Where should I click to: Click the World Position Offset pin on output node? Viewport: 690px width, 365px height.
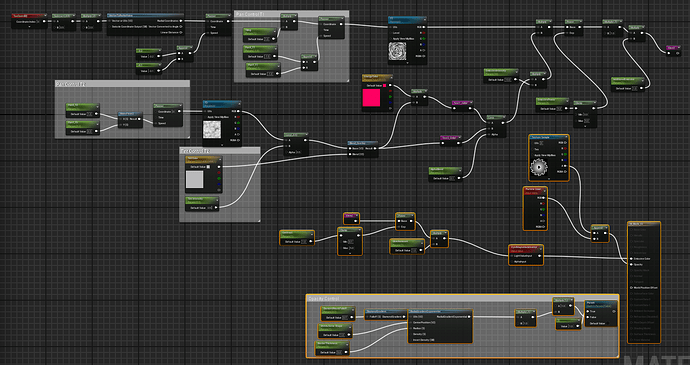coord(631,288)
